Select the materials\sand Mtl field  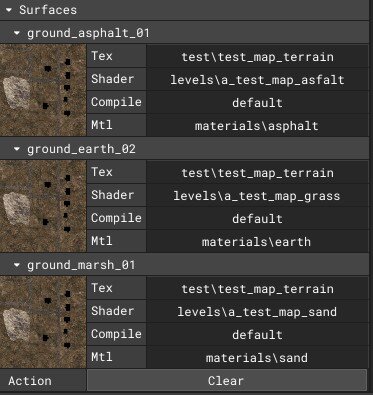pos(257,357)
